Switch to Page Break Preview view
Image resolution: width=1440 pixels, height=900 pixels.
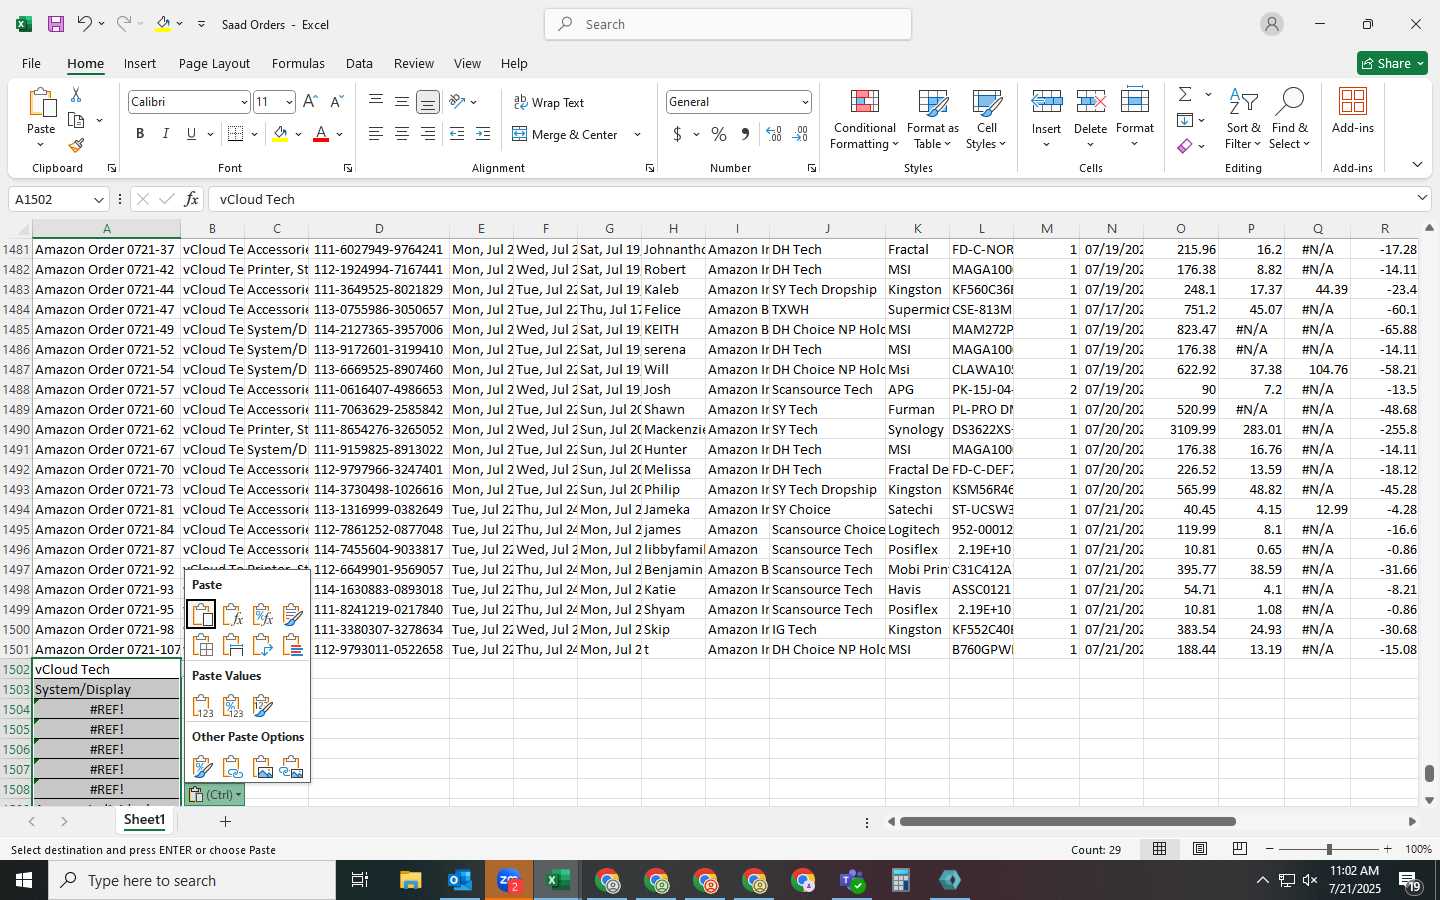[1240, 849]
